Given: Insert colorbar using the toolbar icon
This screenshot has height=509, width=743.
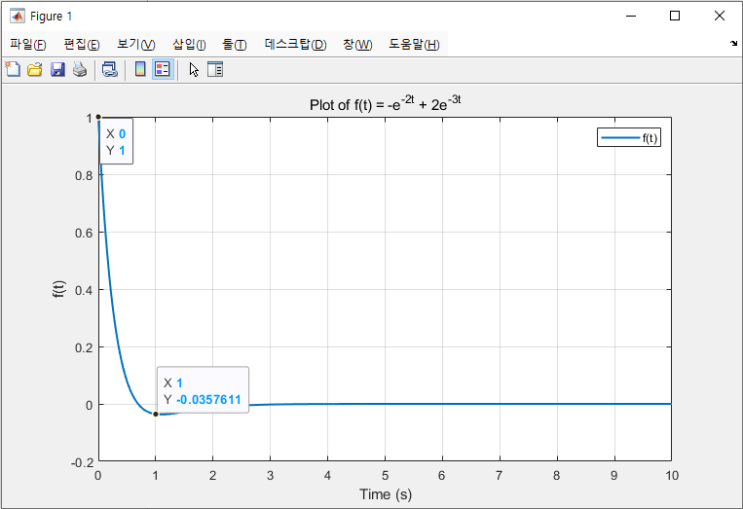Looking at the screenshot, I should 140,70.
